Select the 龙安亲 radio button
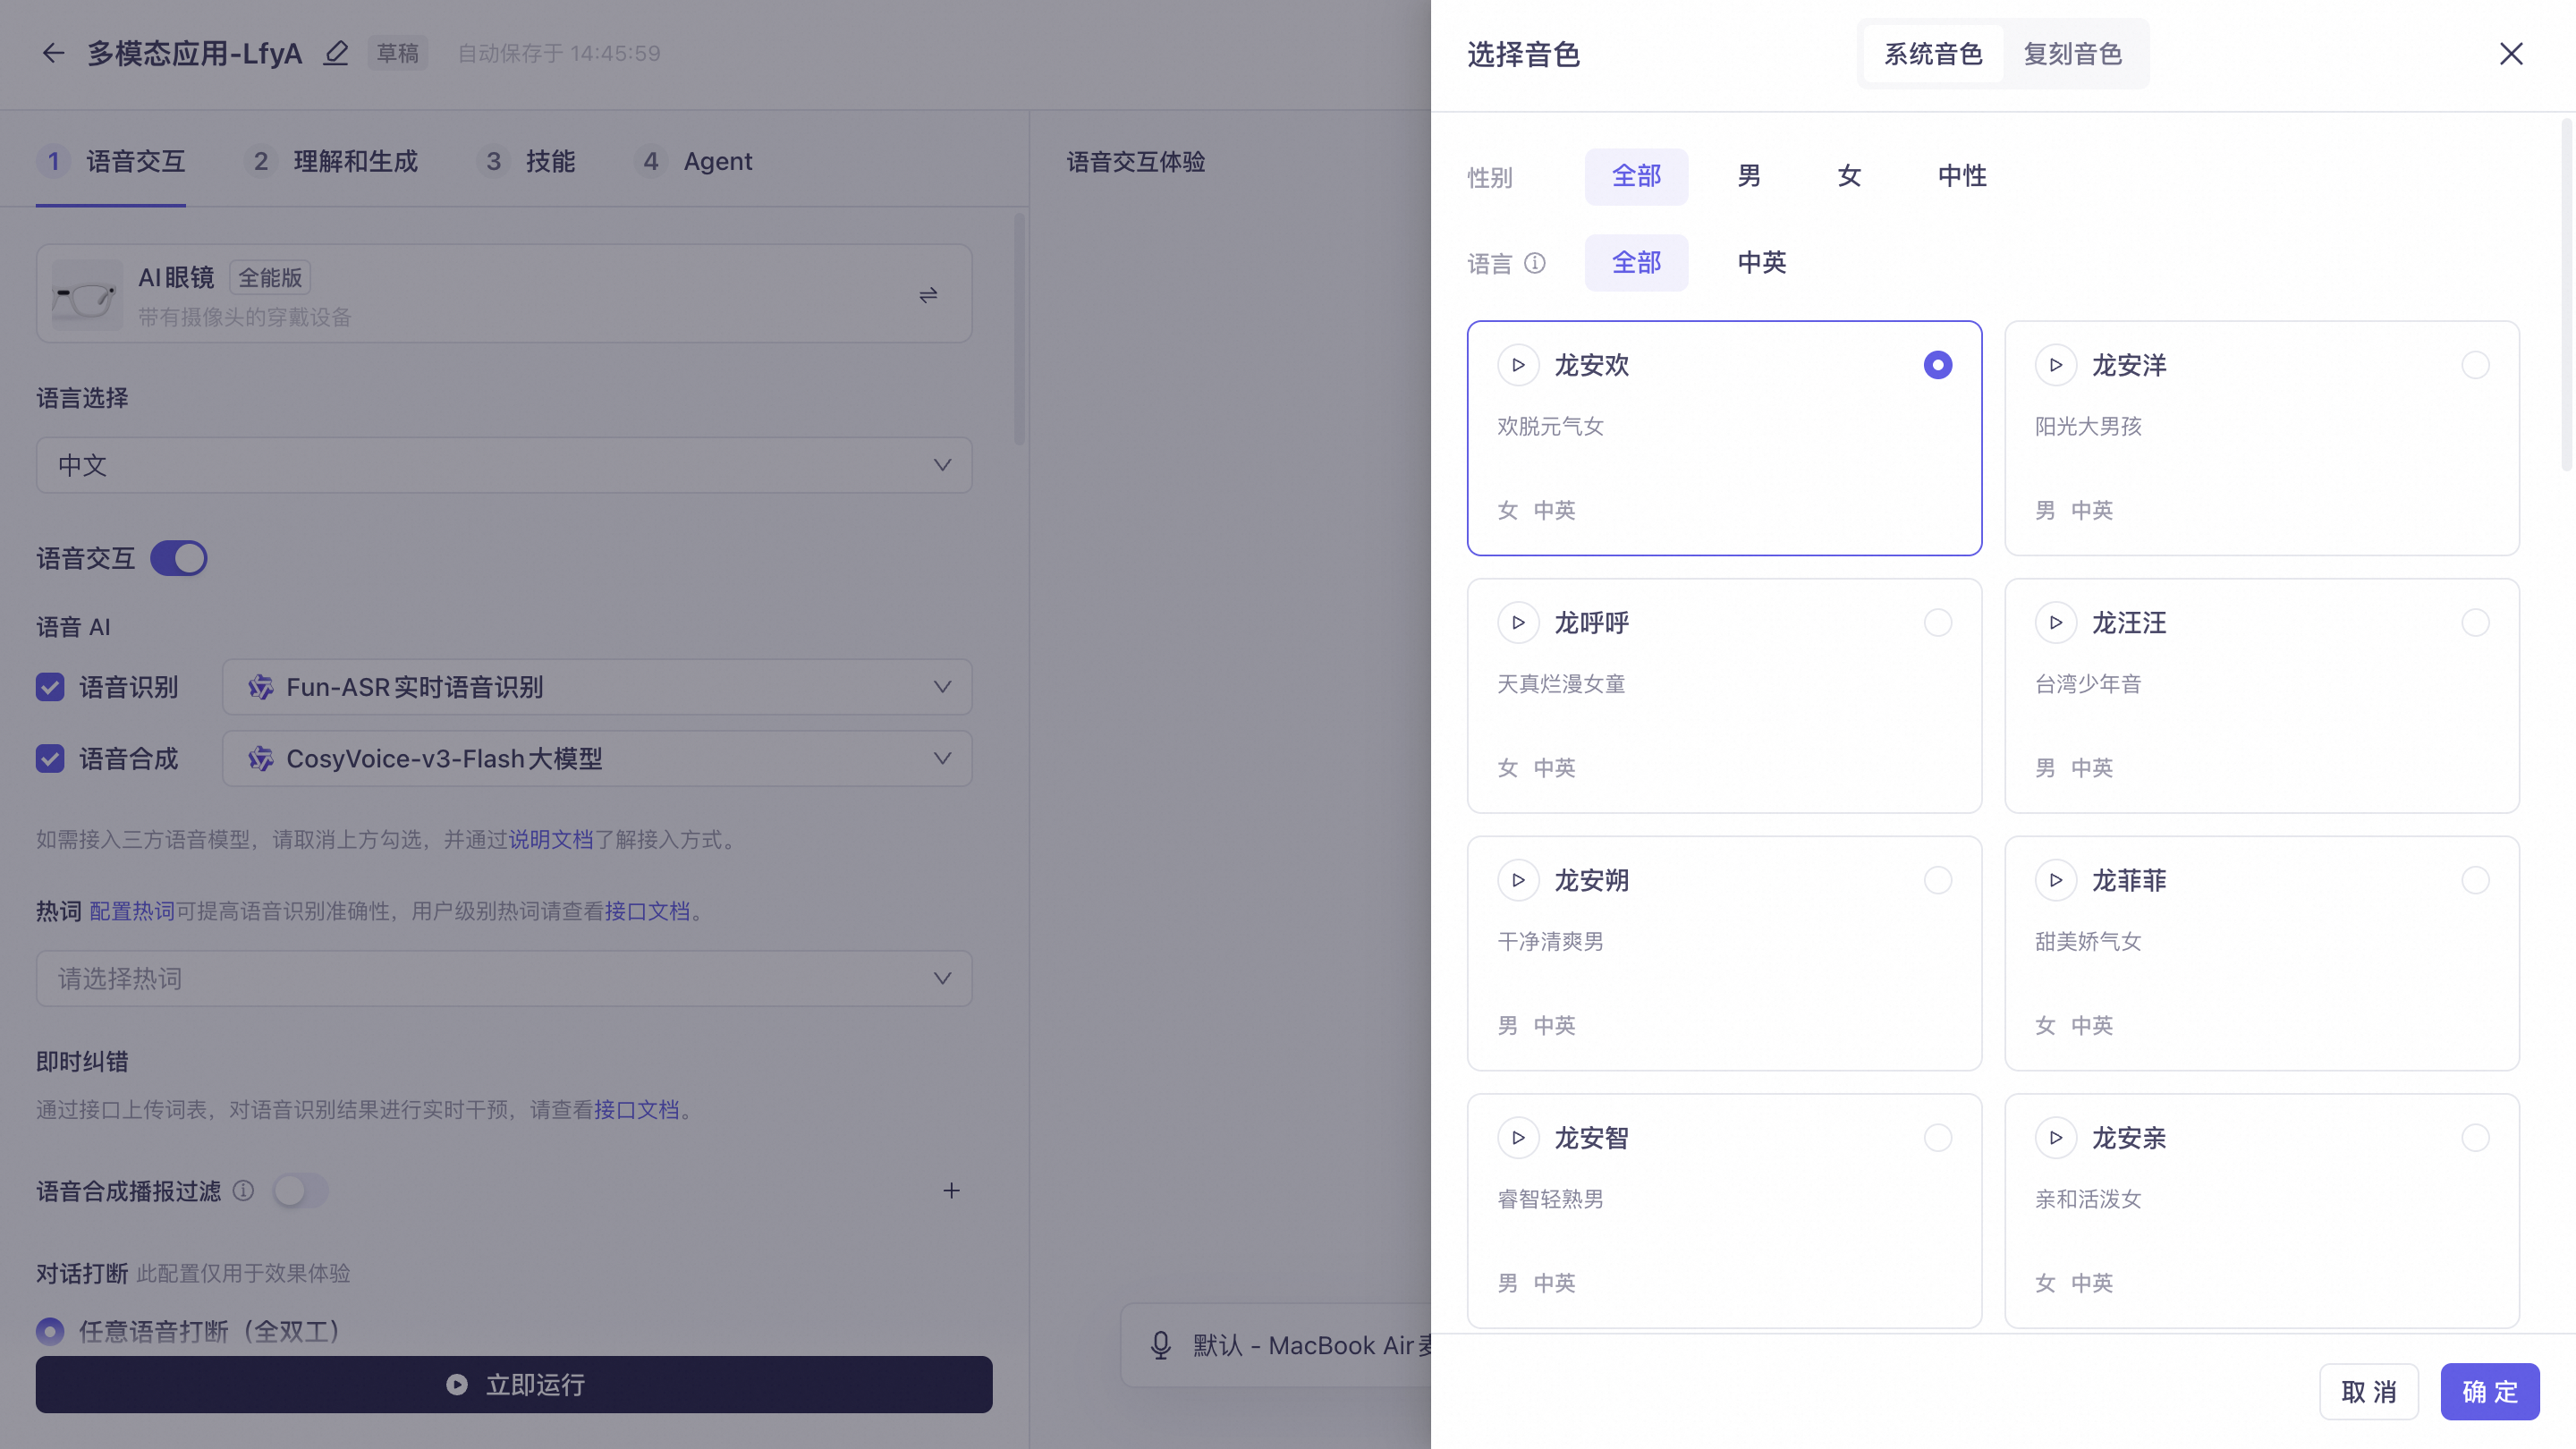Image resolution: width=2576 pixels, height=1449 pixels. tap(2475, 1138)
